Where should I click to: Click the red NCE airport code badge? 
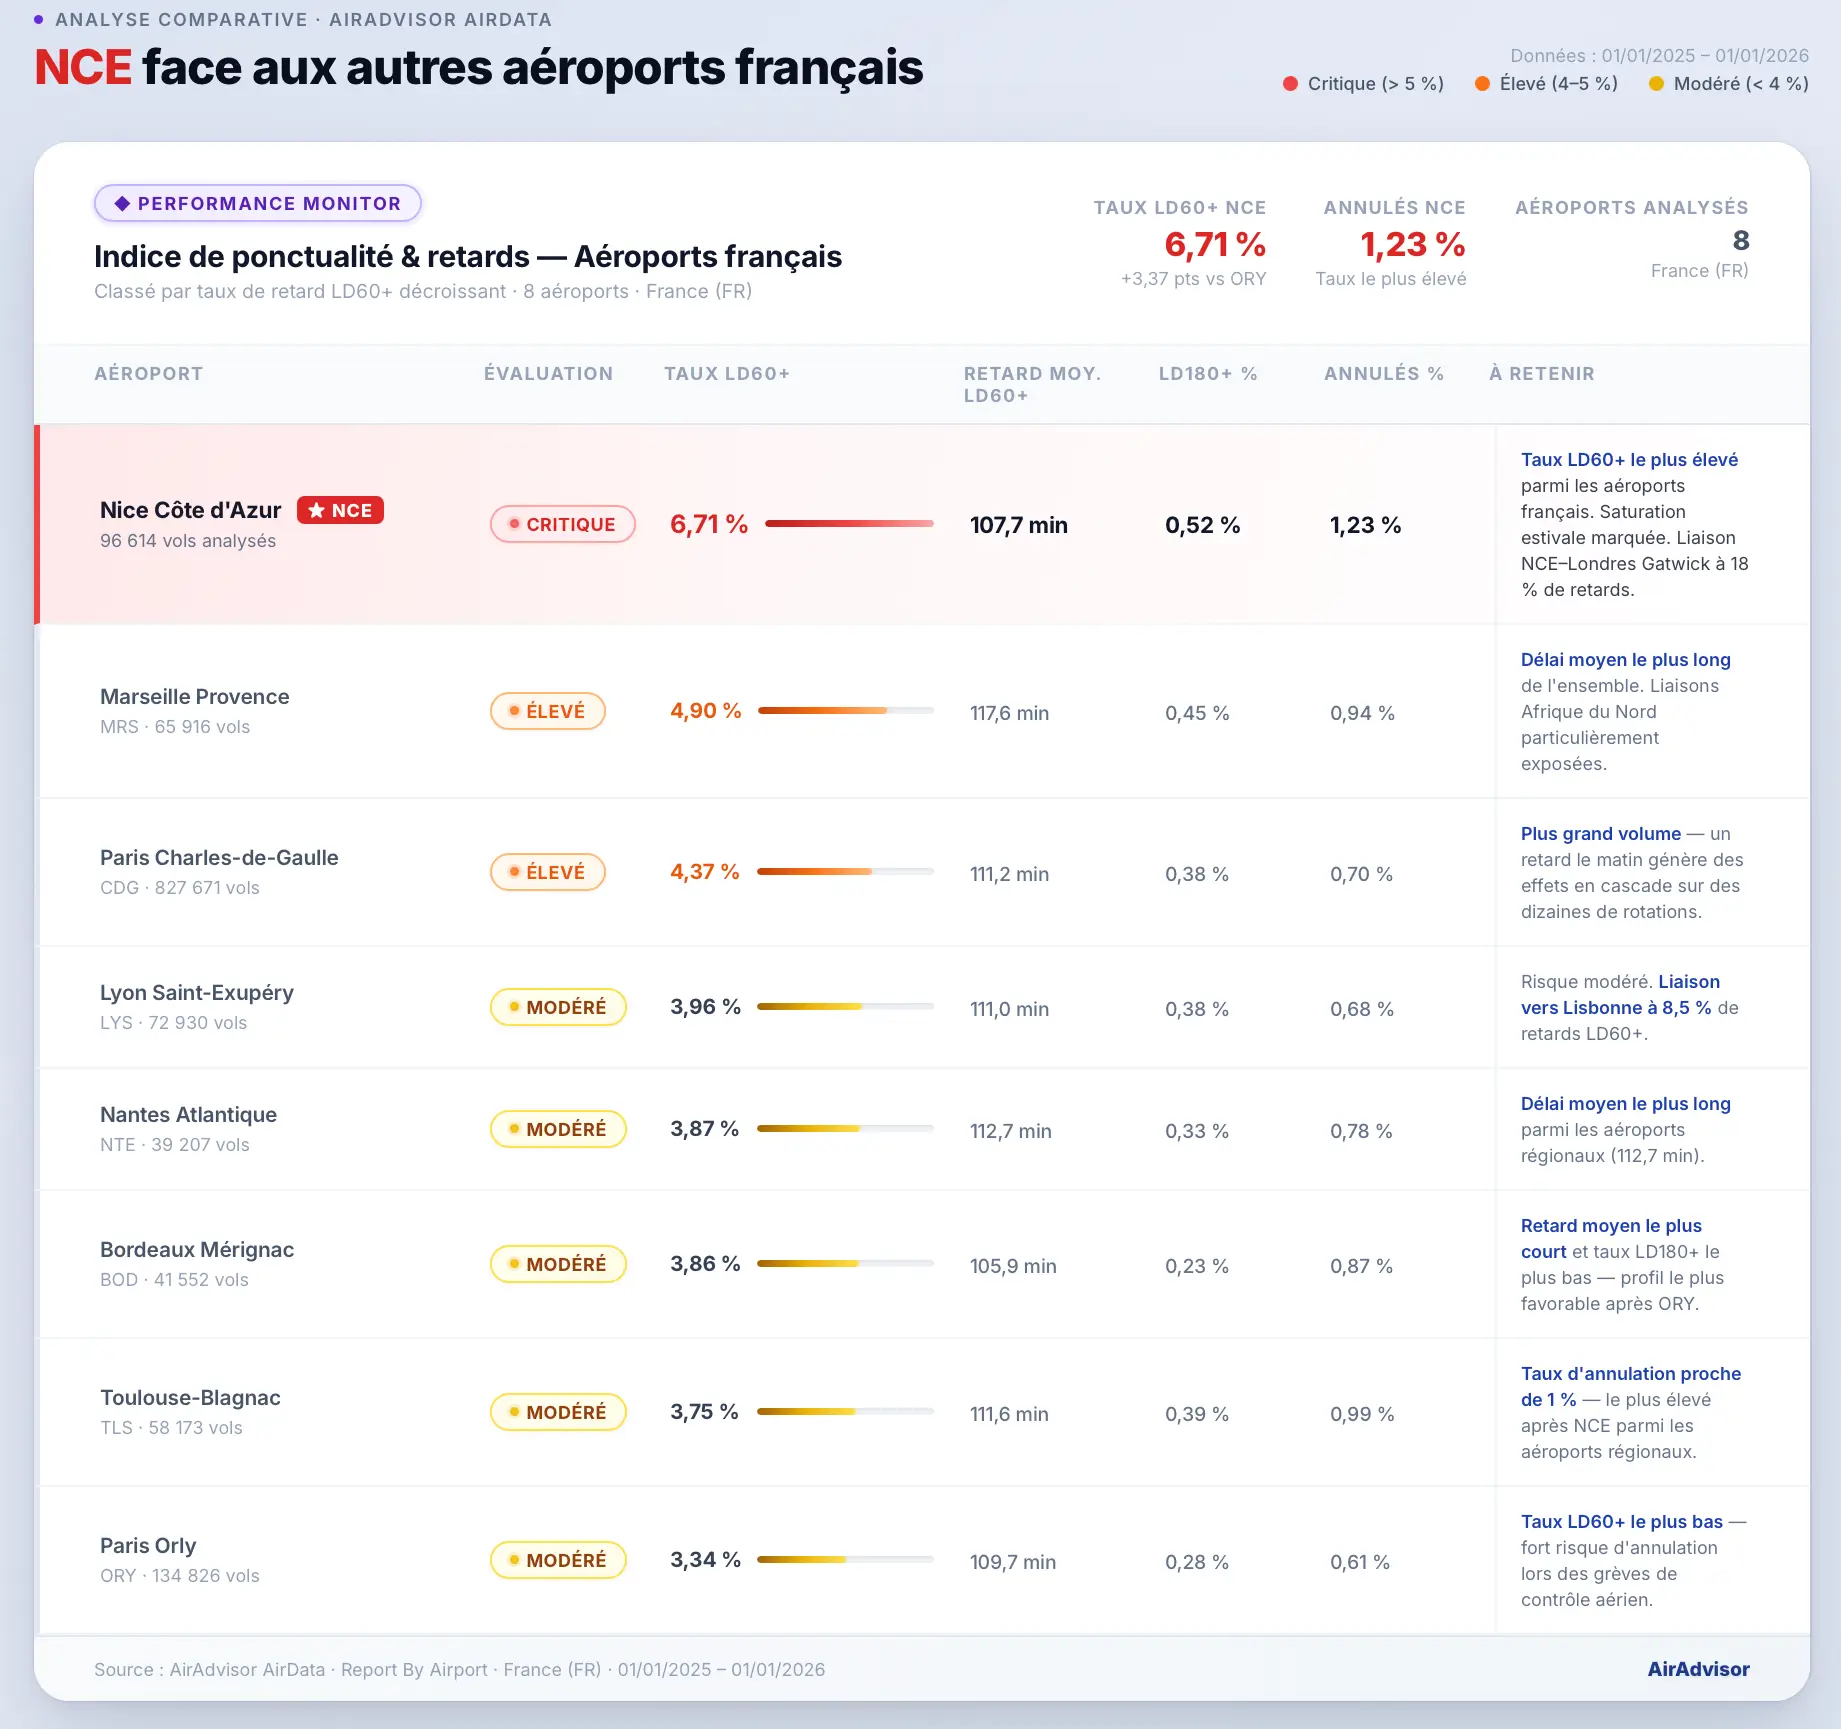[340, 510]
